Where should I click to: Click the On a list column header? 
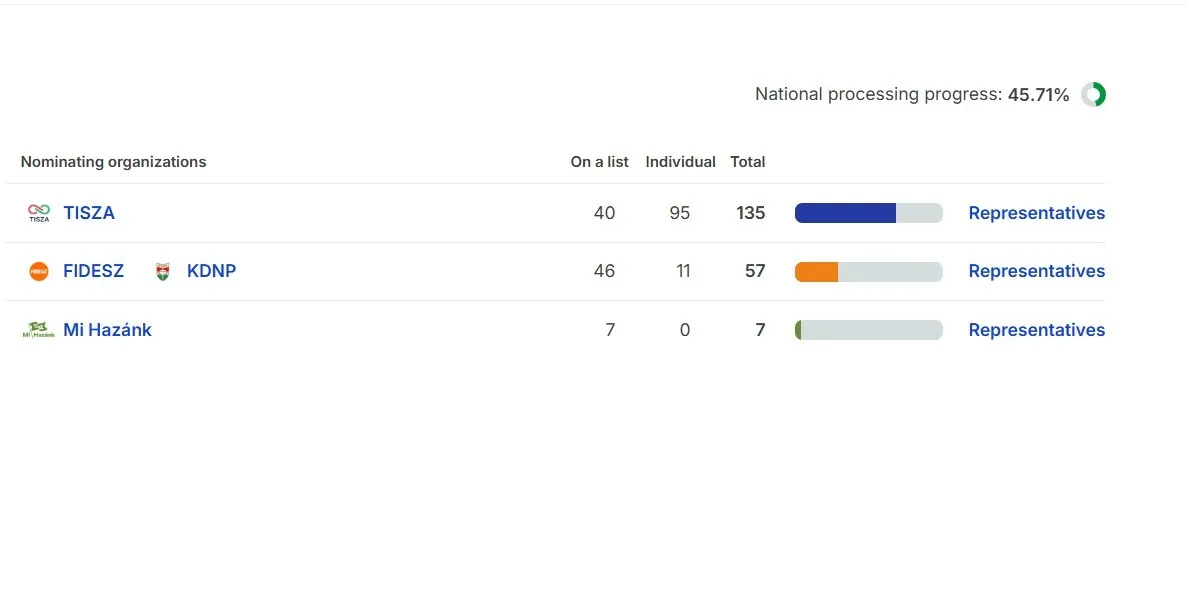click(x=599, y=162)
